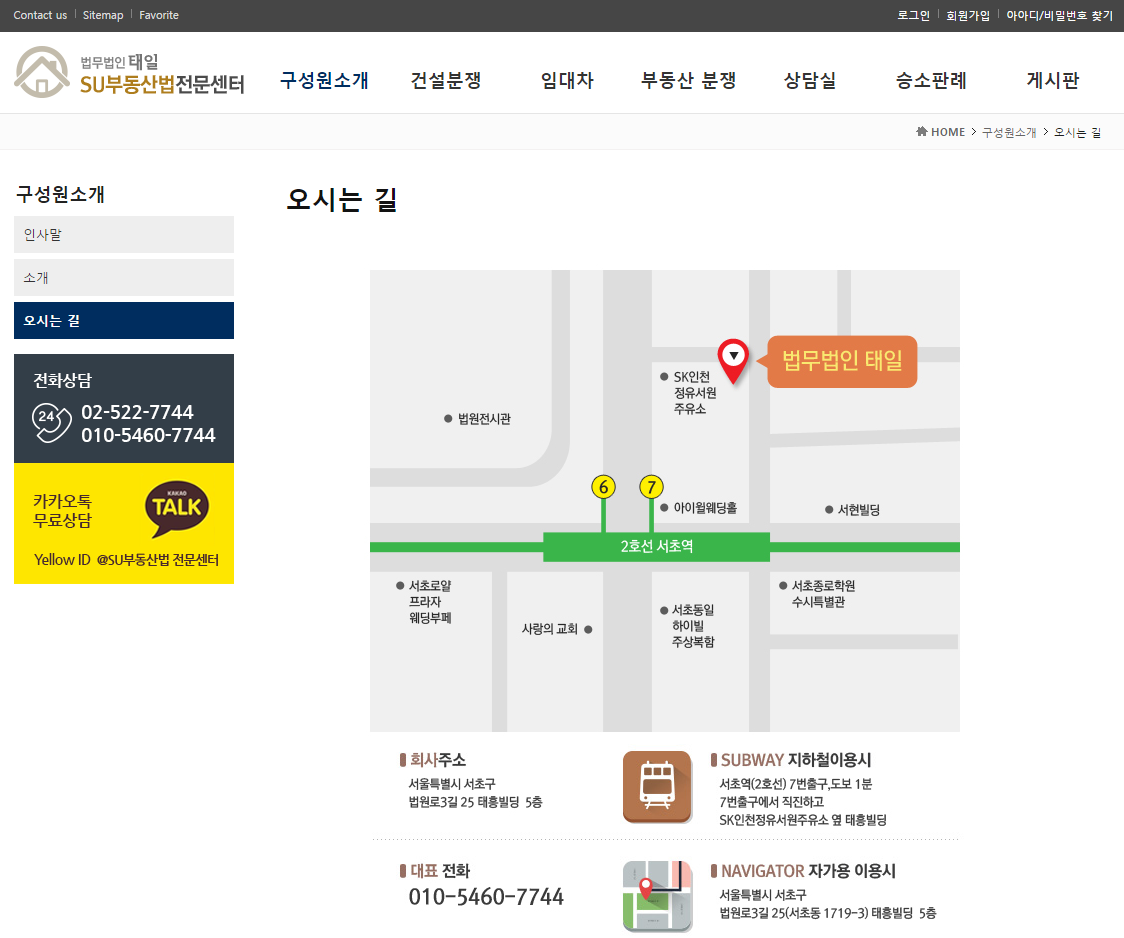This screenshot has width=1124, height=938.
Task: Open the 구성원소개 main menu
Action: [x=324, y=81]
